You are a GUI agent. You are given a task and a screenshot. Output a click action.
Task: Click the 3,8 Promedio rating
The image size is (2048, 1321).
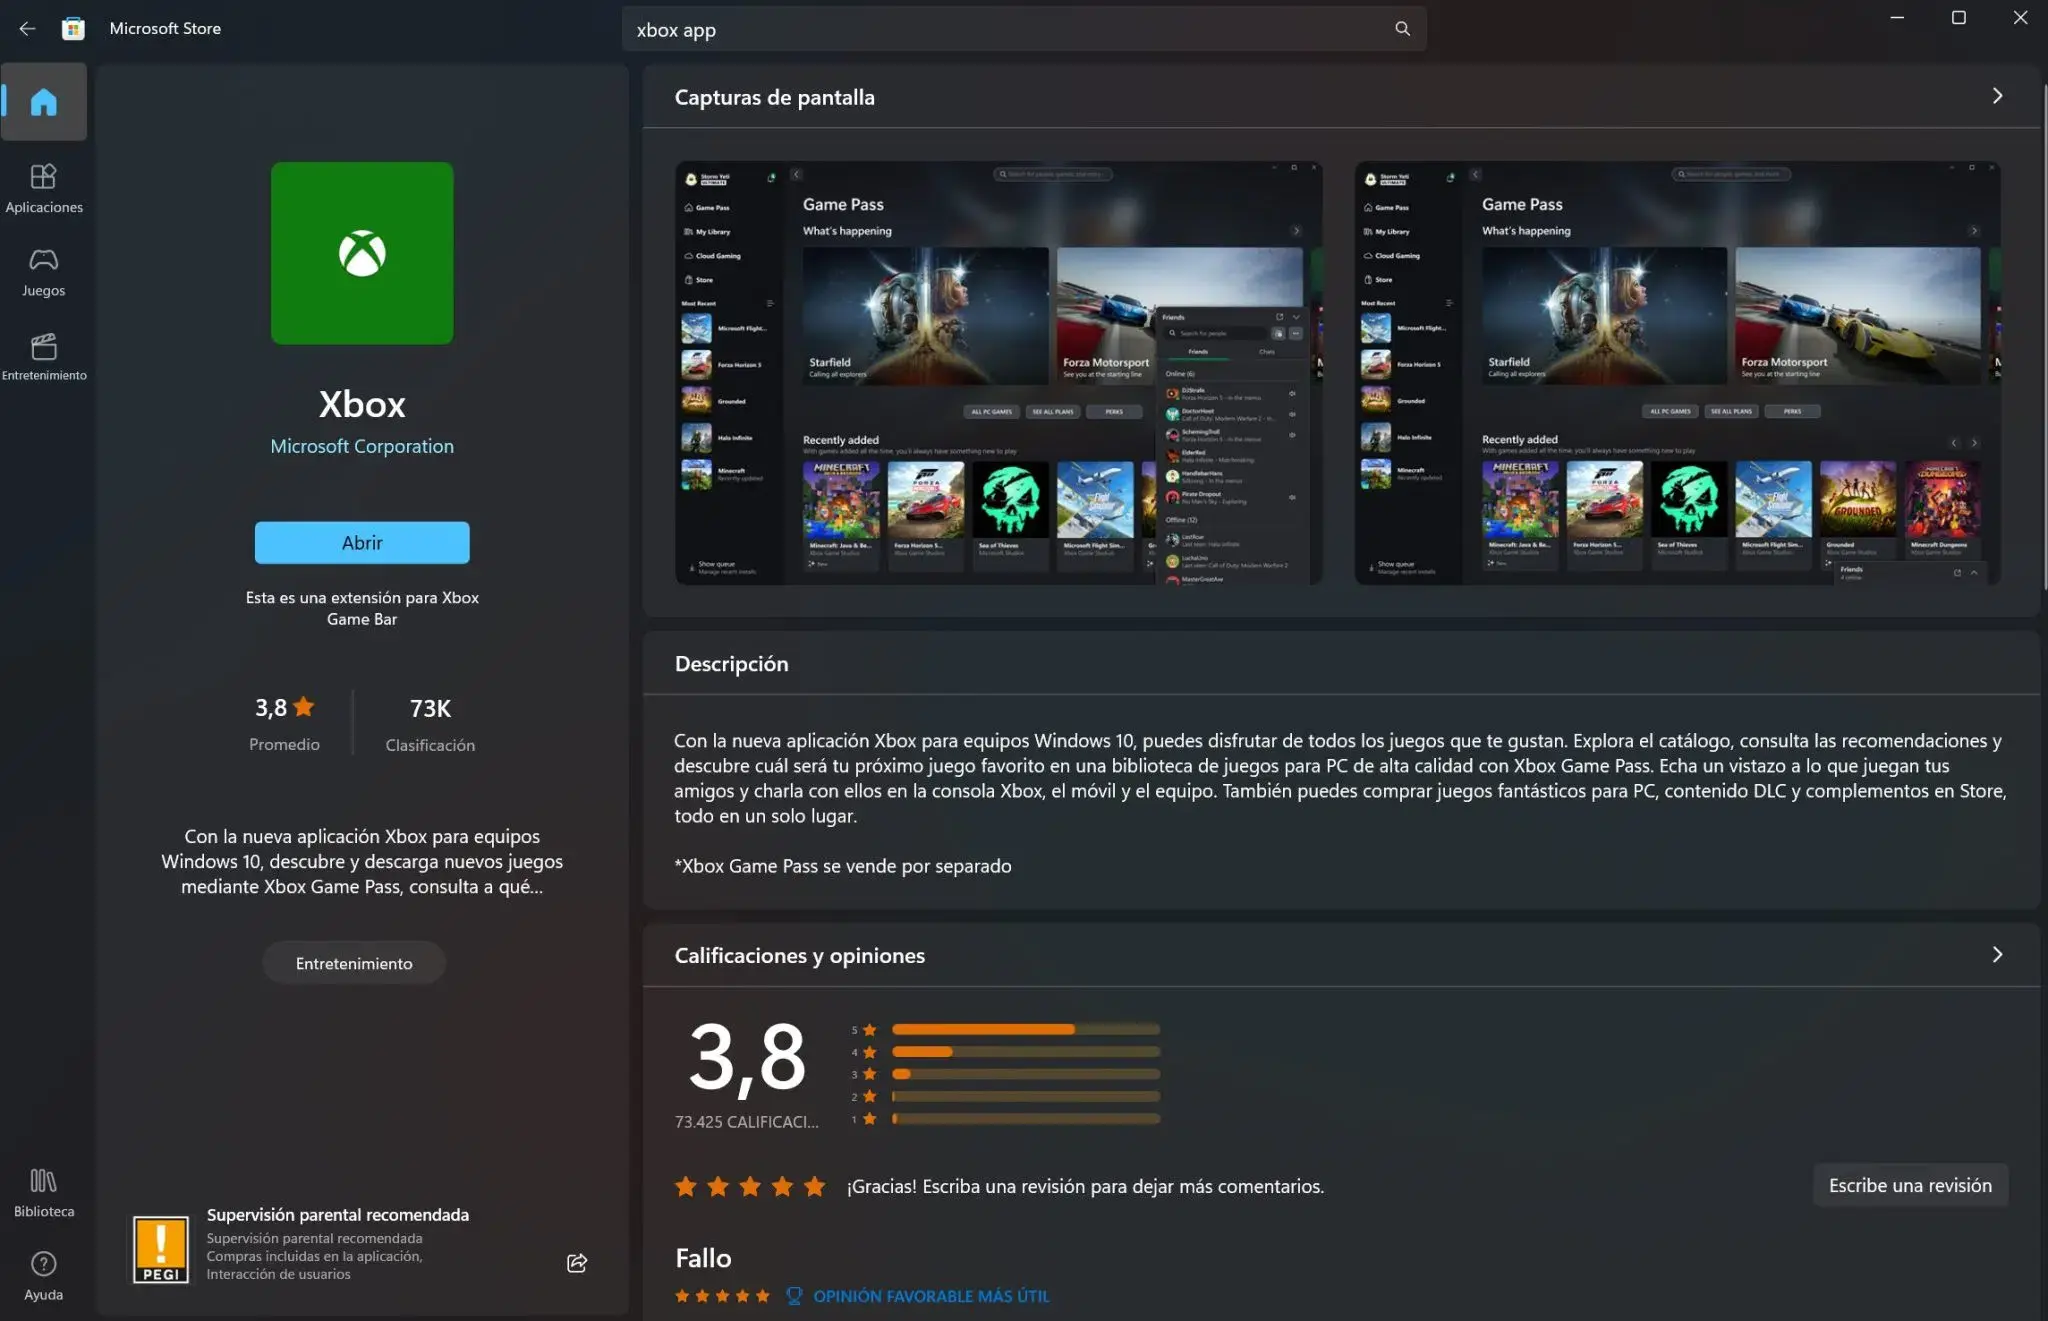click(284, 724)
